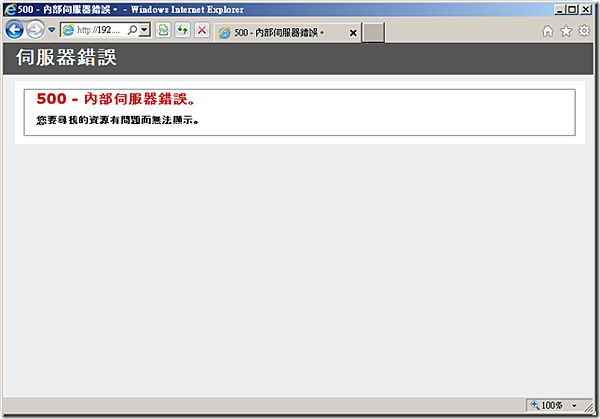Go back with the blue Back arrow

tap(15, 30)
